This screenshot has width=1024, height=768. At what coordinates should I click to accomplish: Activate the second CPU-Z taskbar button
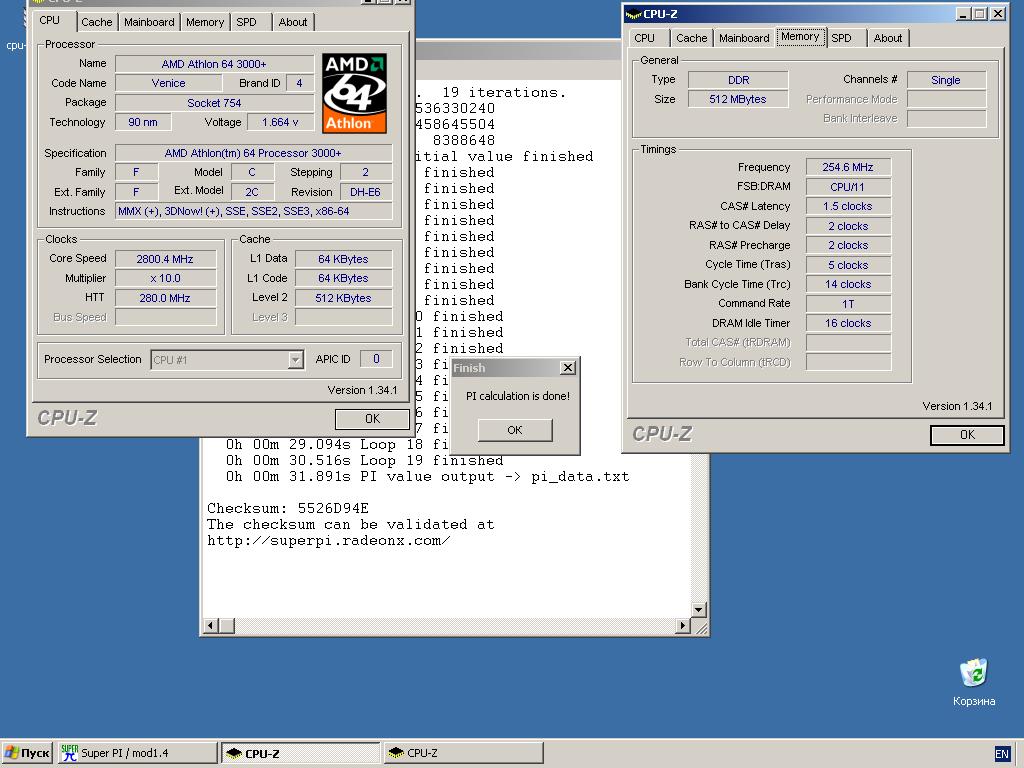click(463, 753)
